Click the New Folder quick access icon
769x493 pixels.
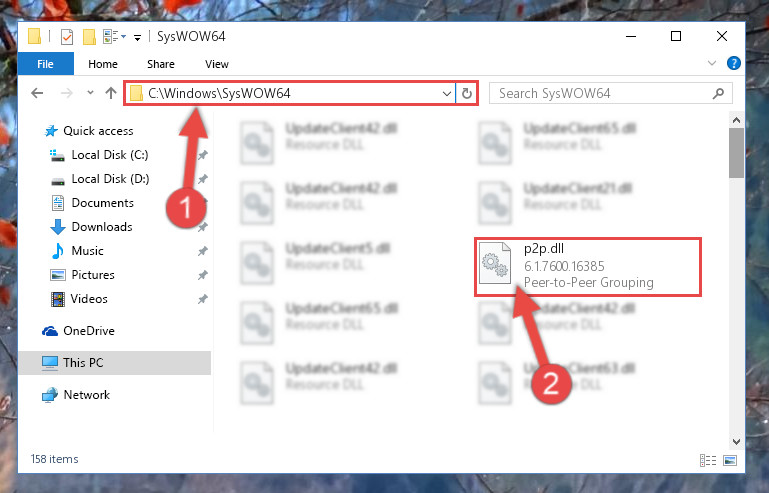pos(89,36)
